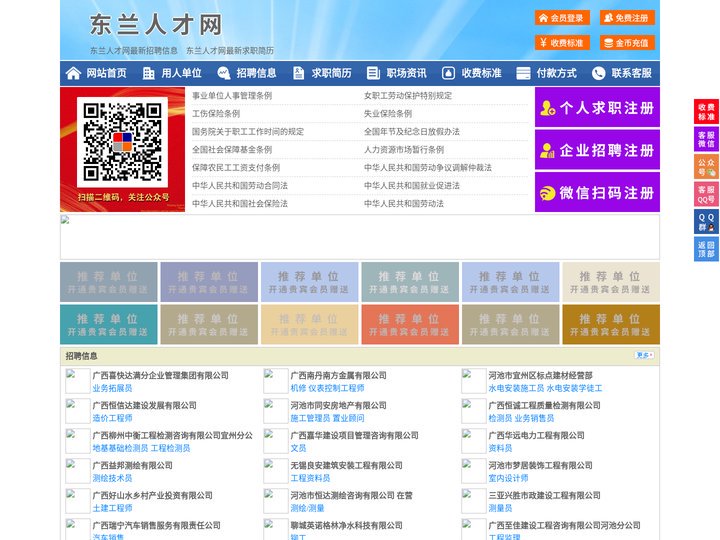Open the 网站首页 menu item
720x540 pixels.
107,73
